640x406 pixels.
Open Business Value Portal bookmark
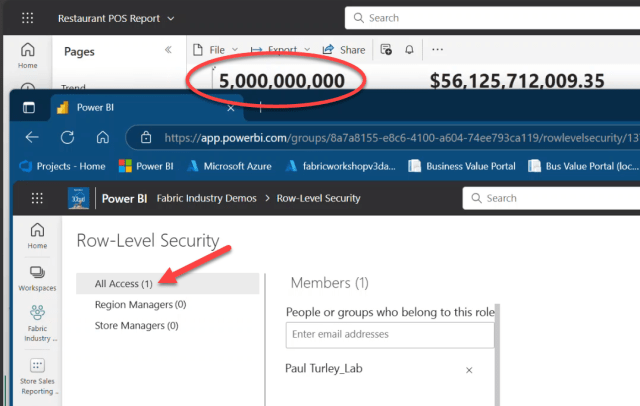[x=462, y=166]
